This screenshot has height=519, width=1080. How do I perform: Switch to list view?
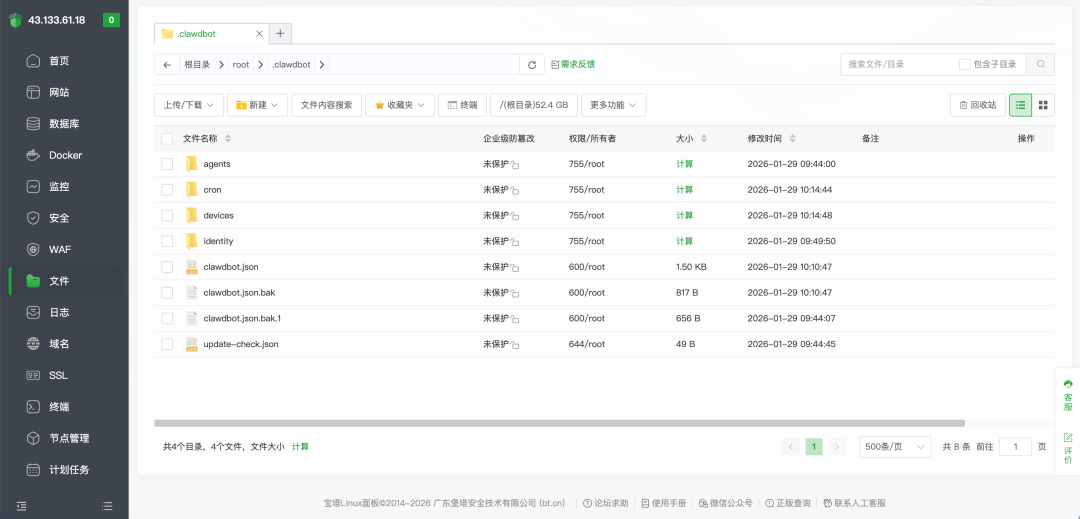(x=1020, y=105)
